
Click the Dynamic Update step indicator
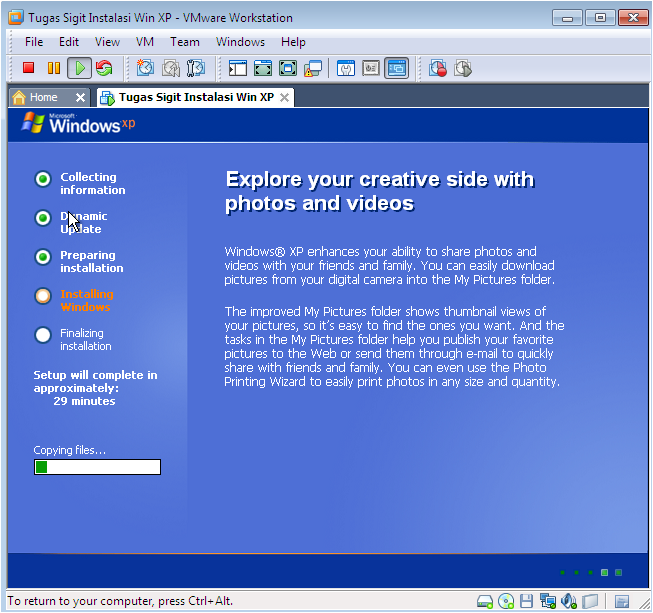point(42,218)
